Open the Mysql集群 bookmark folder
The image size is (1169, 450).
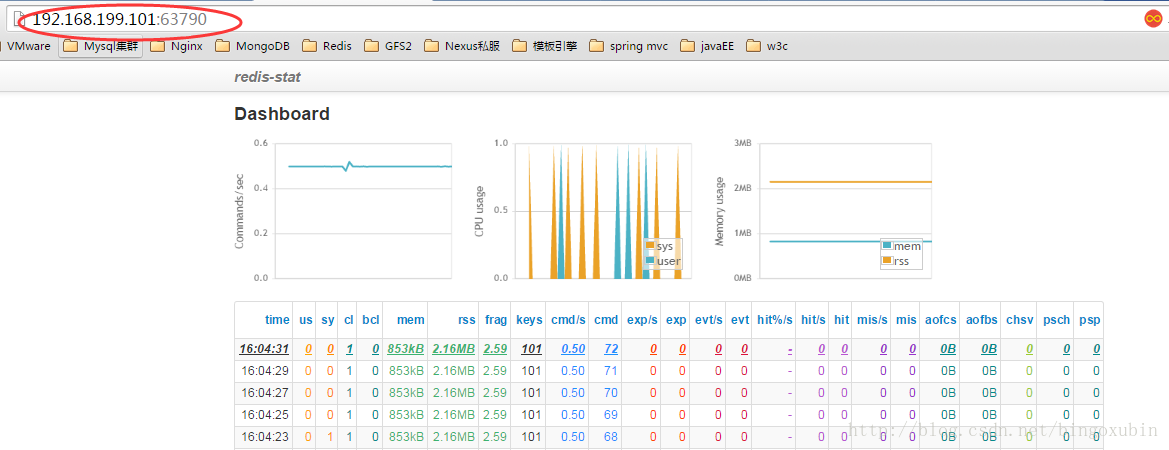point(101,46)
